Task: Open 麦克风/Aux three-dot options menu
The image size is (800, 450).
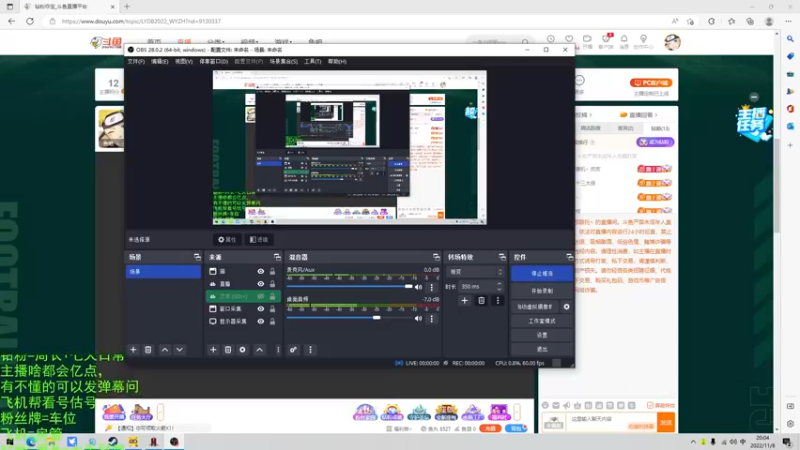Action: click(432, 287)
